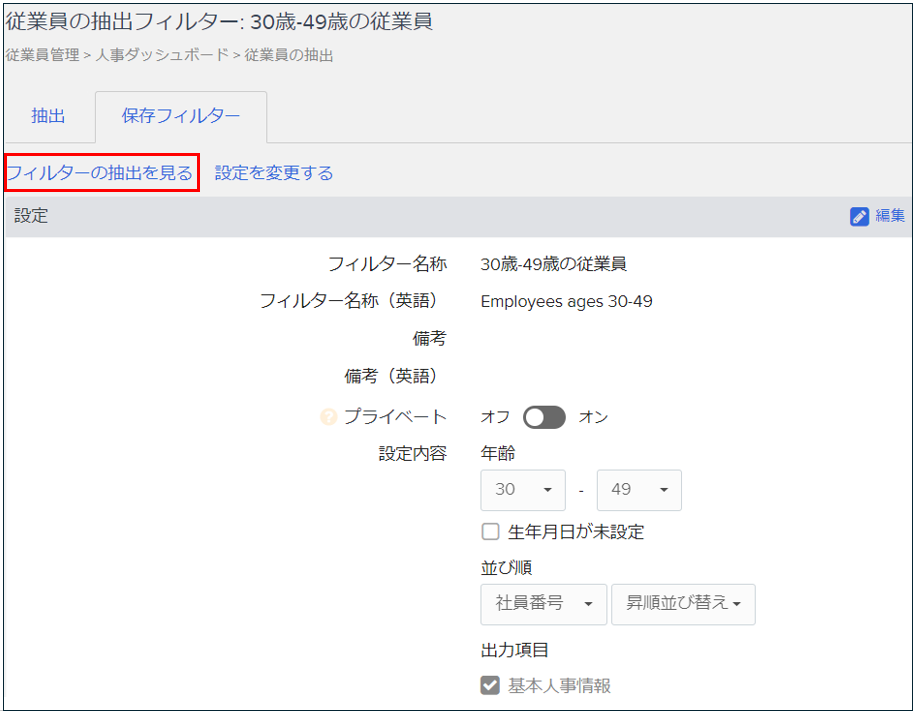
Task: Open the 昇順並び替え sort order dropdown
Action: (683, 604)
